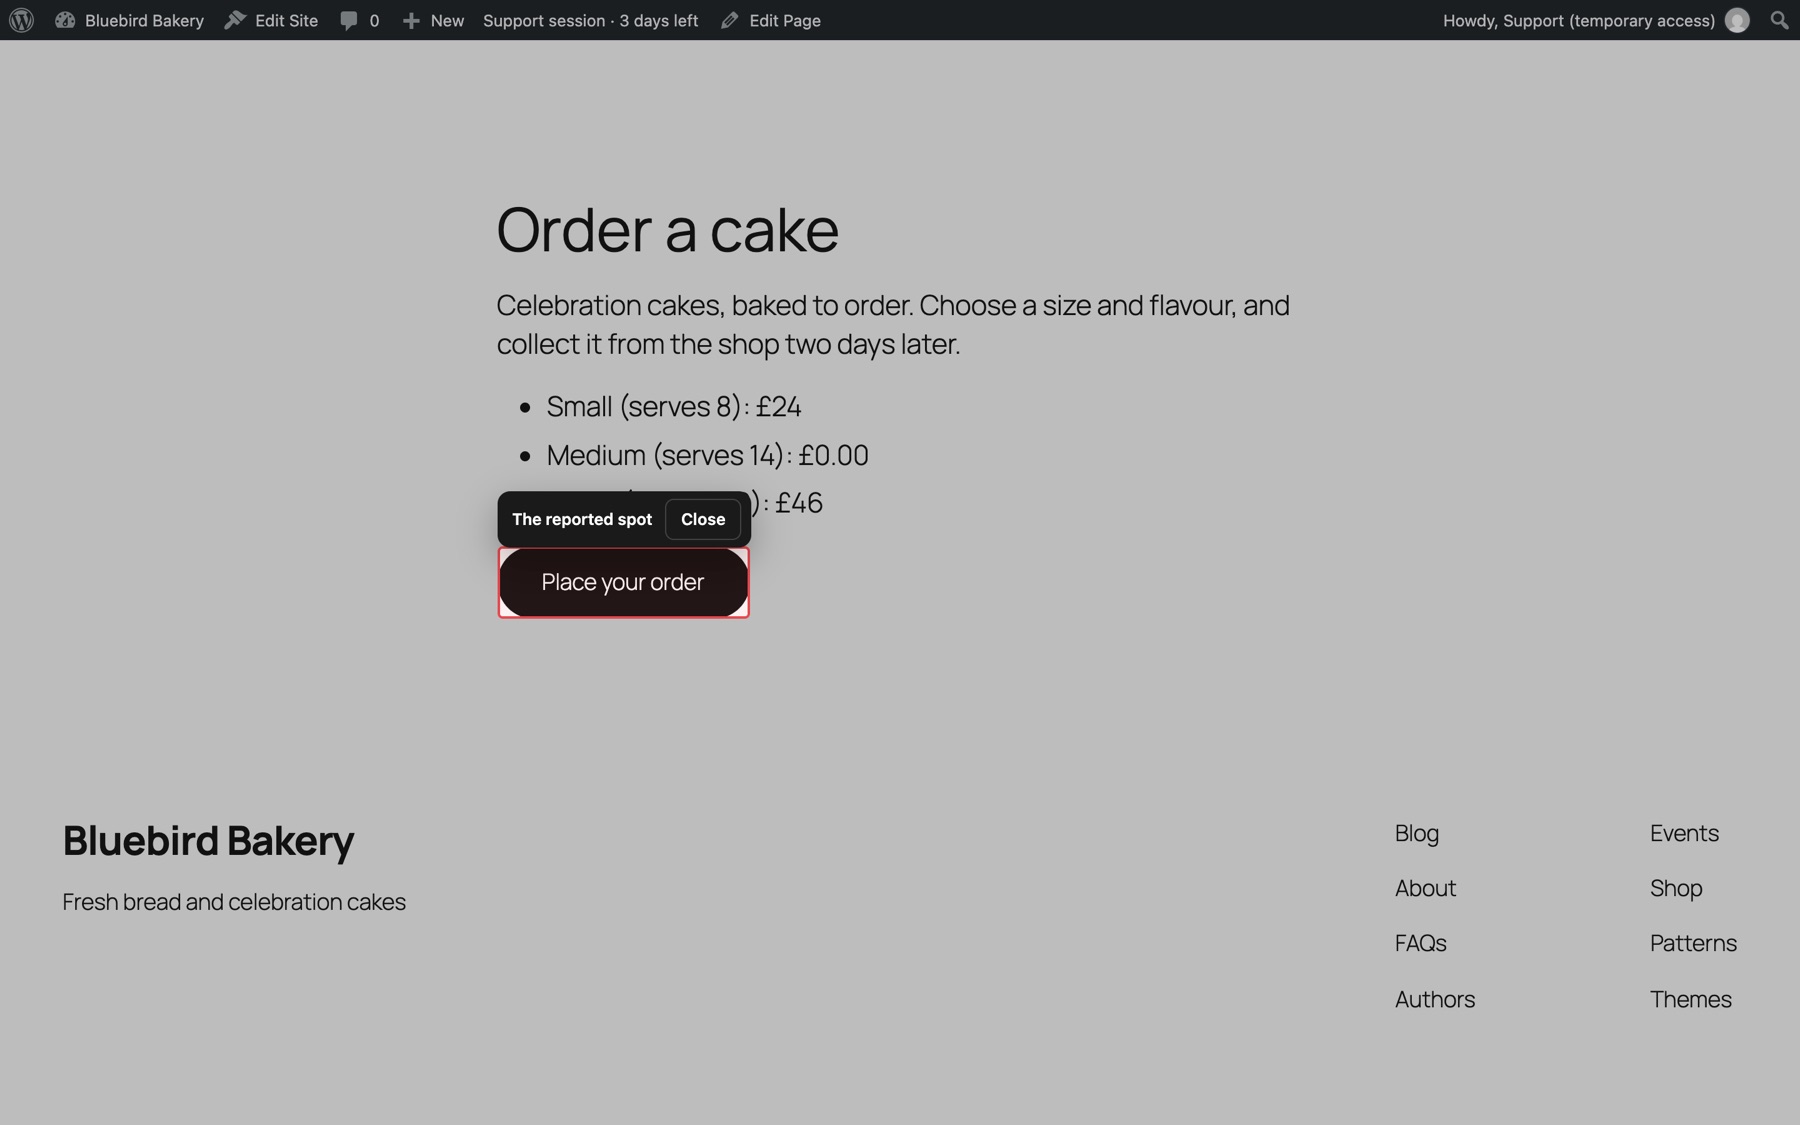The height and width of the screenshot is (1125, 1800).
Task: Open the Shop footer link
Action: (x=1676, y=888)
